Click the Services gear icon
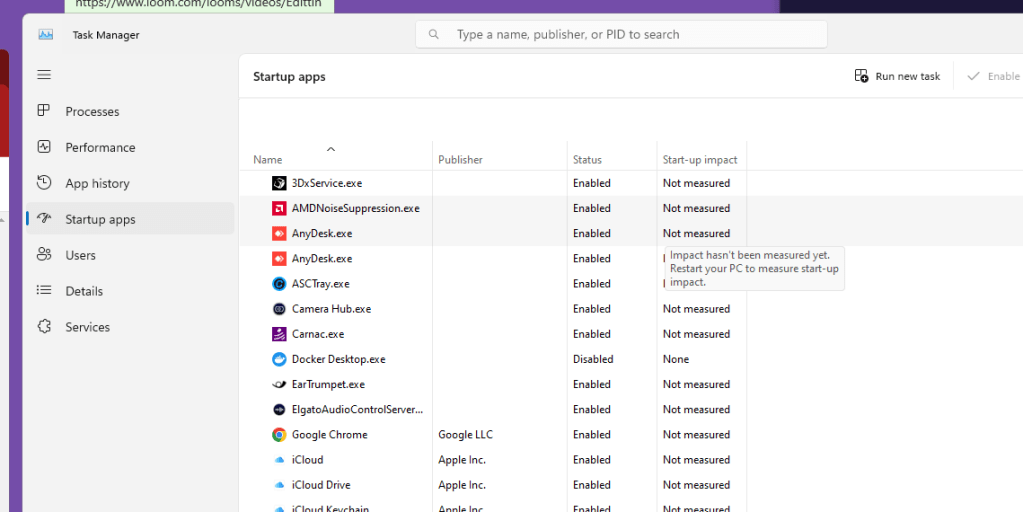The image size is (1023, 512). (44, 326)
